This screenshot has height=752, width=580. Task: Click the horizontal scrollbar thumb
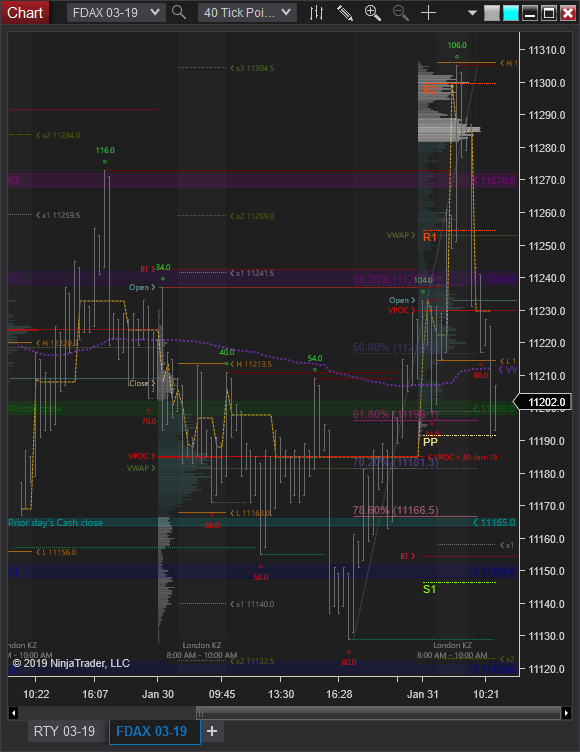pos(378,713)
